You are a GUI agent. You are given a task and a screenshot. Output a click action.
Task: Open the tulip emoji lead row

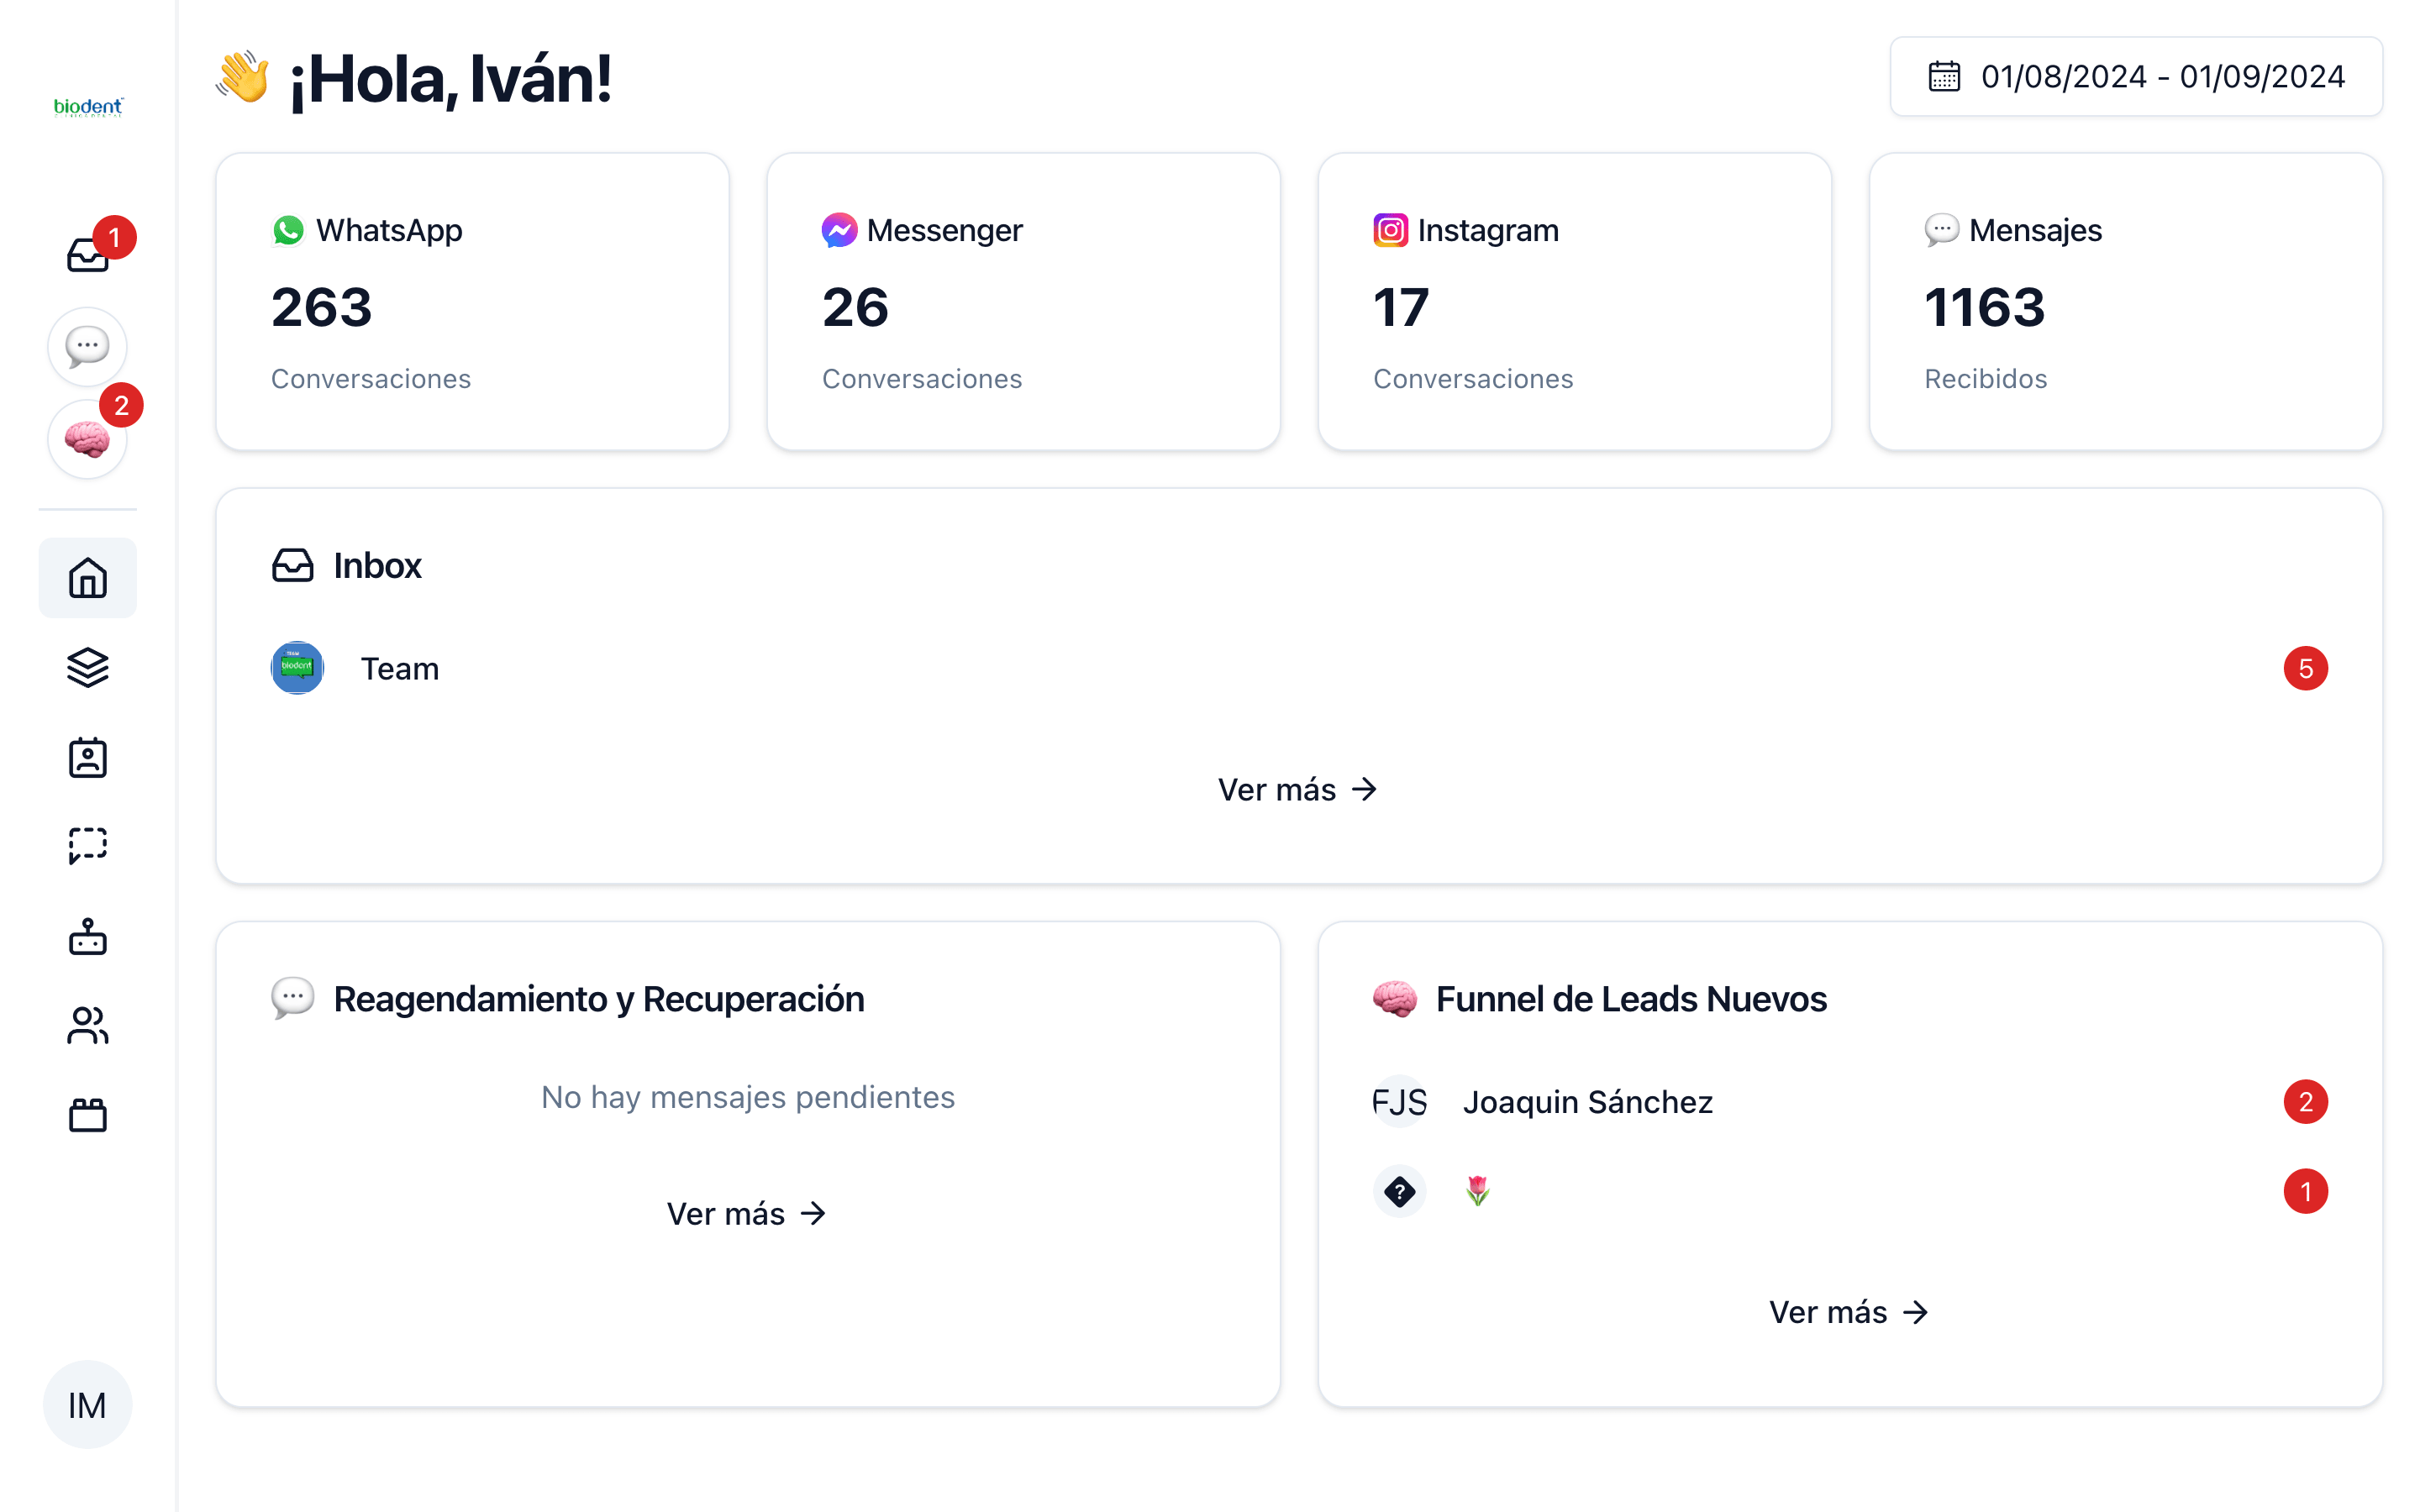click(1478, 1191)
